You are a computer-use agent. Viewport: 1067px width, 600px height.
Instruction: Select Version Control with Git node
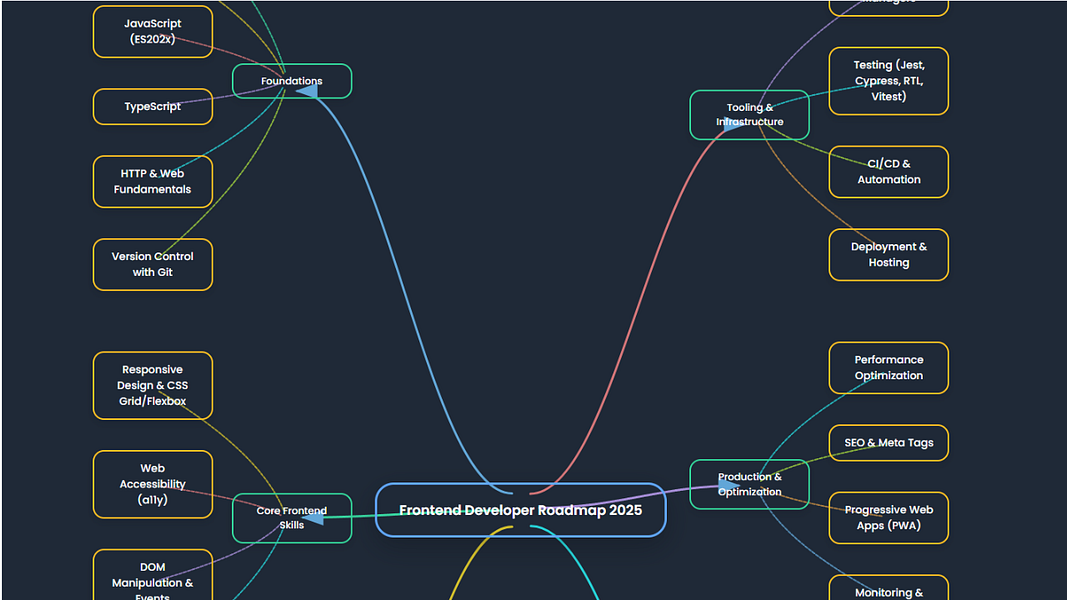[x=152, y=265]
